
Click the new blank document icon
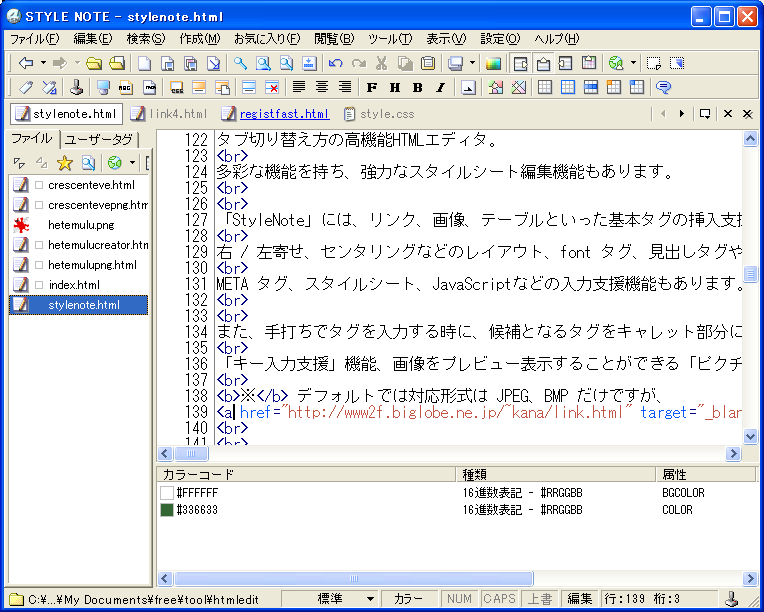tap(144, 63)
